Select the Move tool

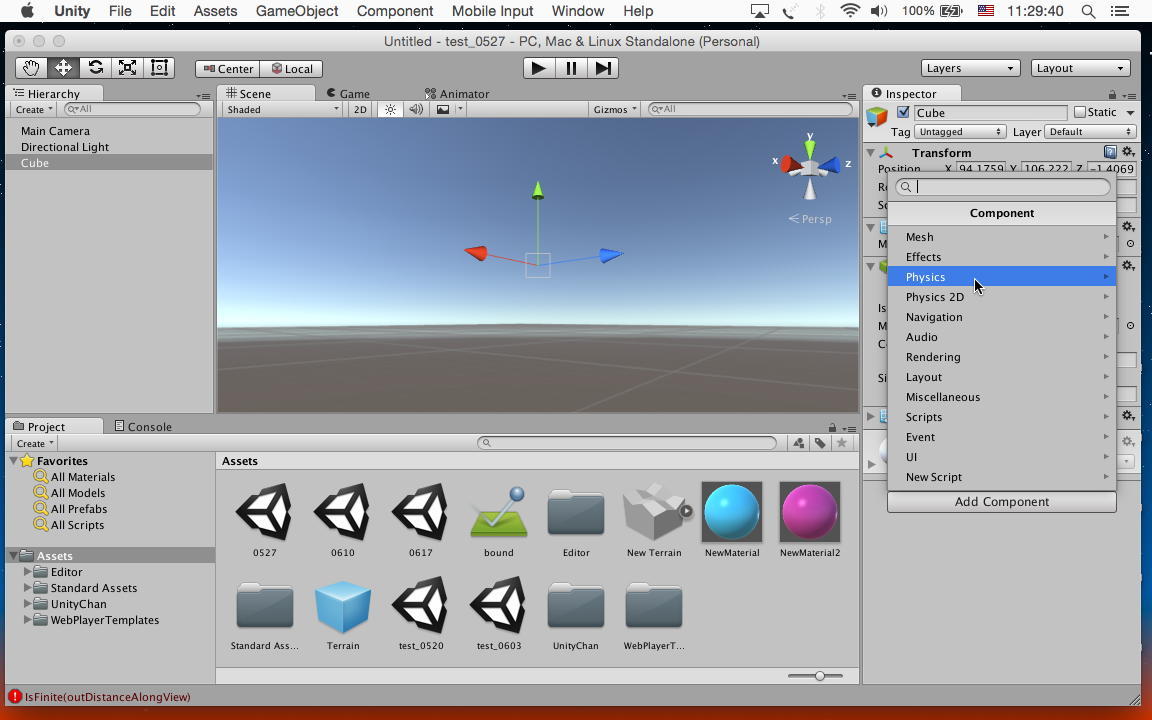[x=63, y=68]
